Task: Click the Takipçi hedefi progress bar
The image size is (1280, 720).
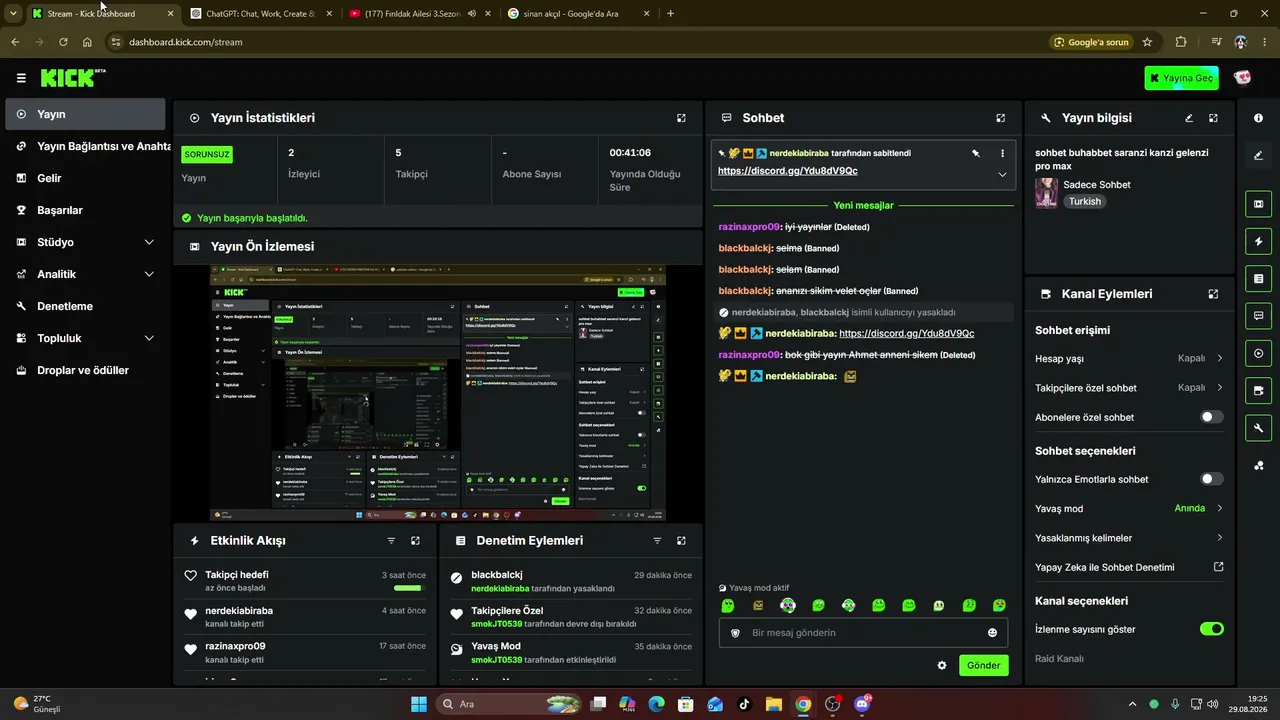Action: tap(408, 588)
